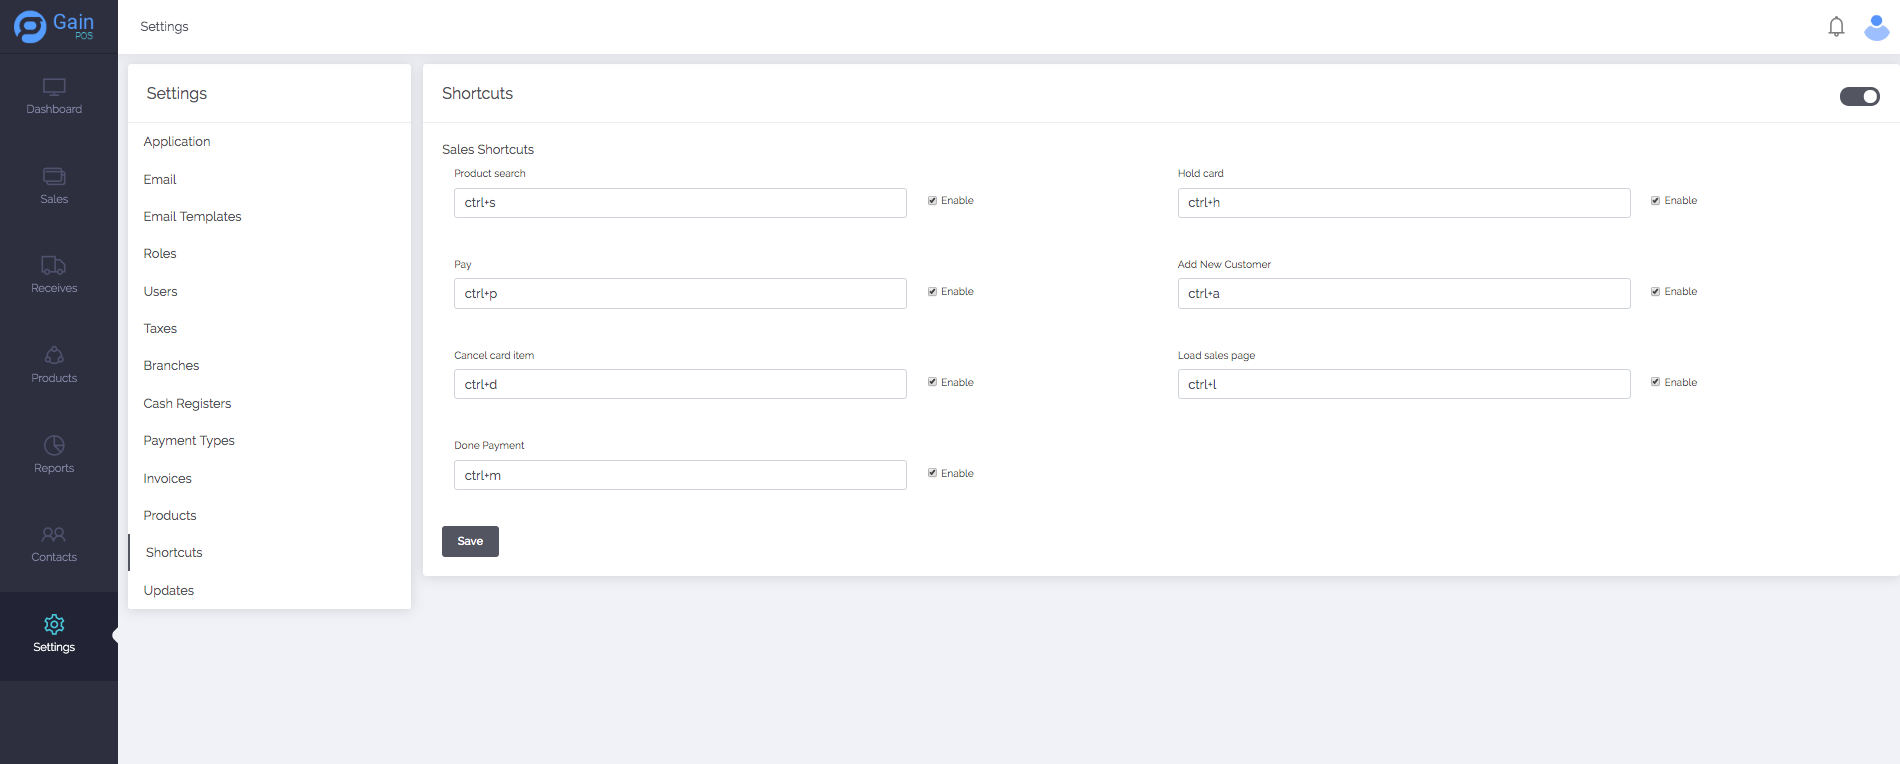Open Products from the left sidebar
This screenshot has height=764, width=1900.
(x=54, y=365)
